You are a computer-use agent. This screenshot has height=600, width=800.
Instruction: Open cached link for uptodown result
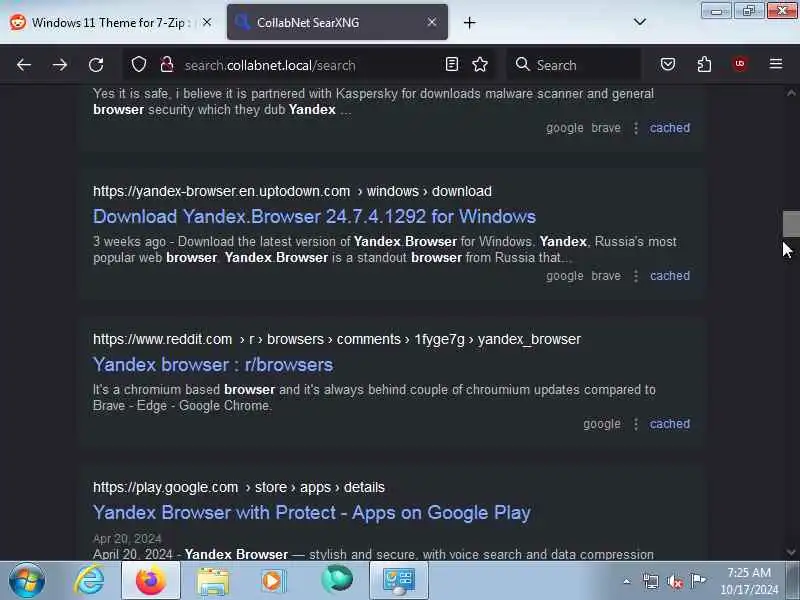669,276
